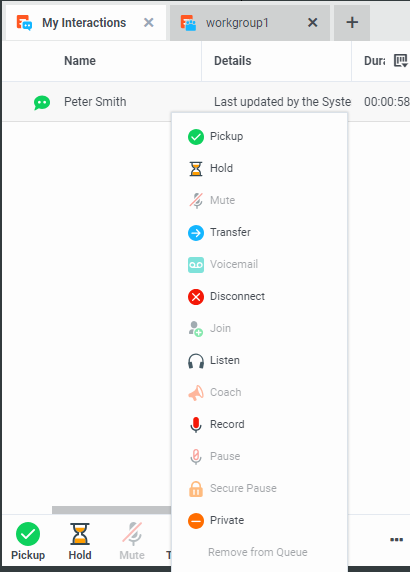The height and width of the screenshot is (572, 410).
Task: Expand the toolbar overflow ellipsis menu
Action: 396,540
